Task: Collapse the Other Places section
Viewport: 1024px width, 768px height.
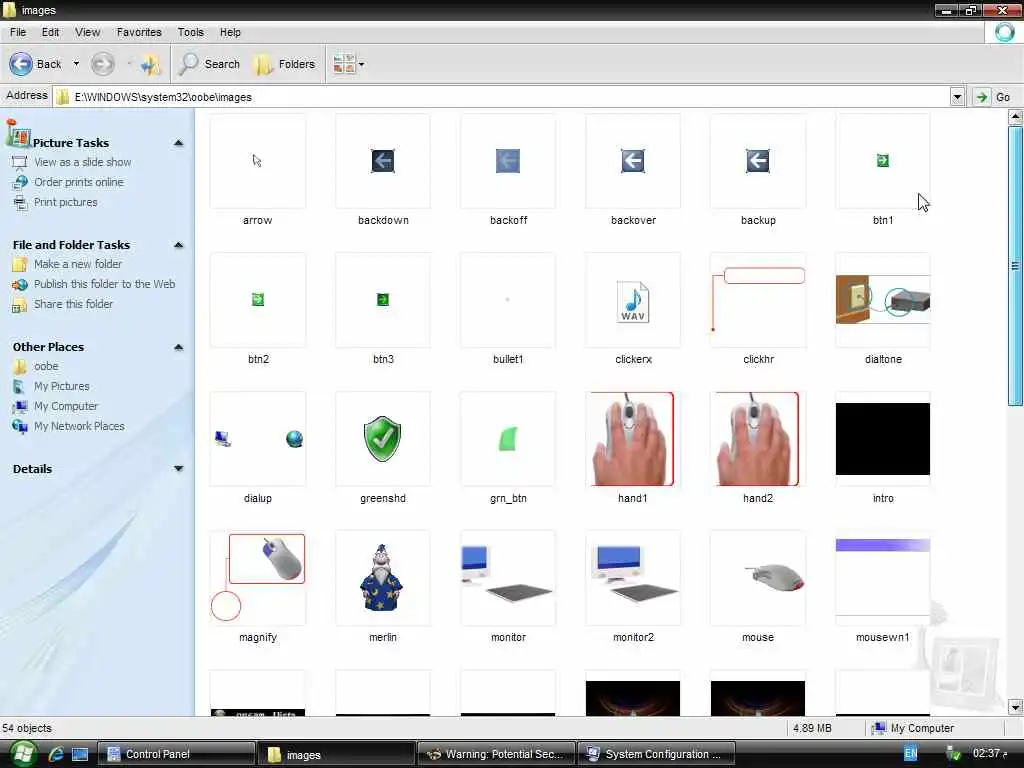Action: click(178, 347)
